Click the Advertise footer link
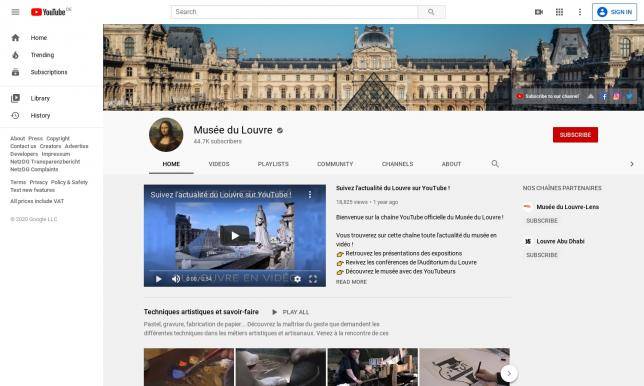 [76, 146]
